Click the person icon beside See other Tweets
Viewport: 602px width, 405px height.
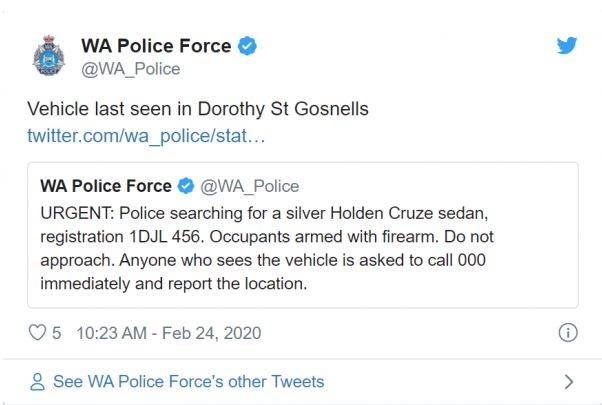click(x=37, y=382)
